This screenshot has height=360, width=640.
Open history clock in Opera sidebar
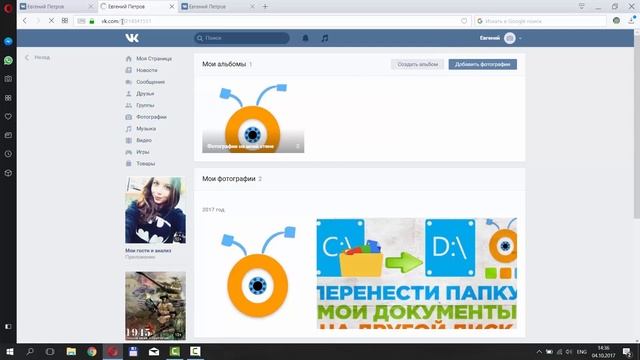pyautogui.click(x=8, y=154)
